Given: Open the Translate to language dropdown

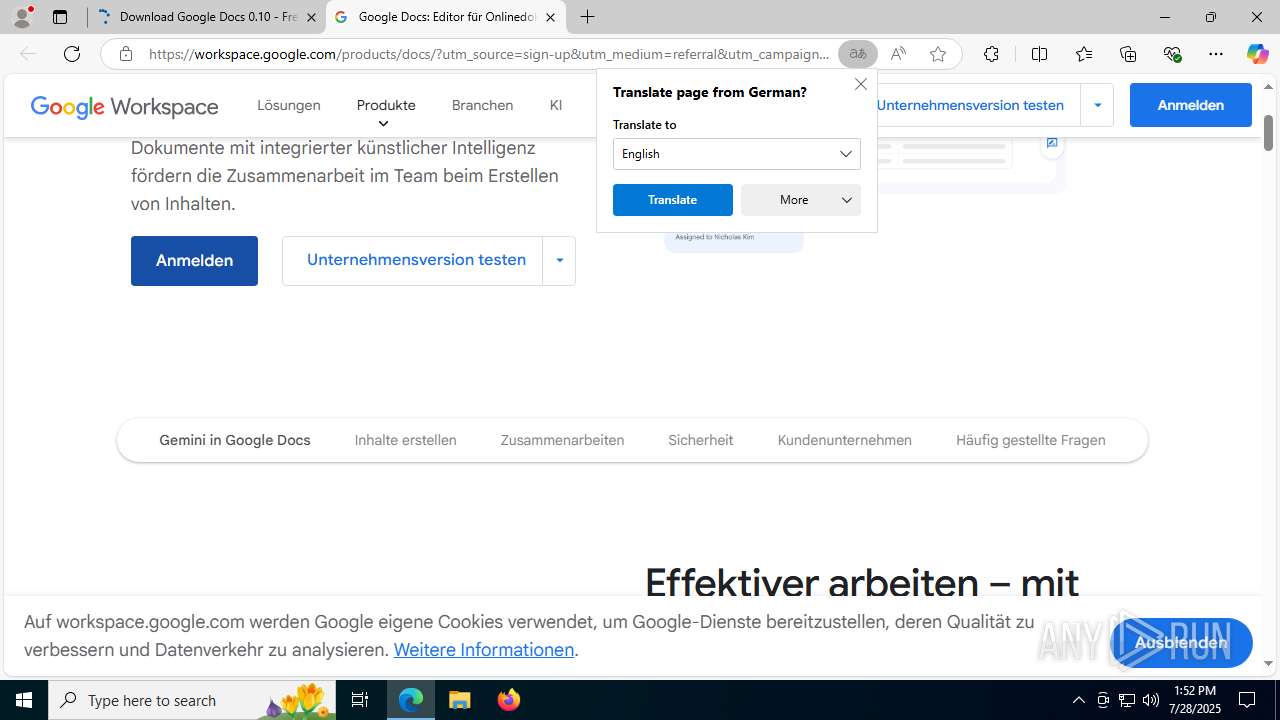Looking at the screenshot, I should [737, 154].
